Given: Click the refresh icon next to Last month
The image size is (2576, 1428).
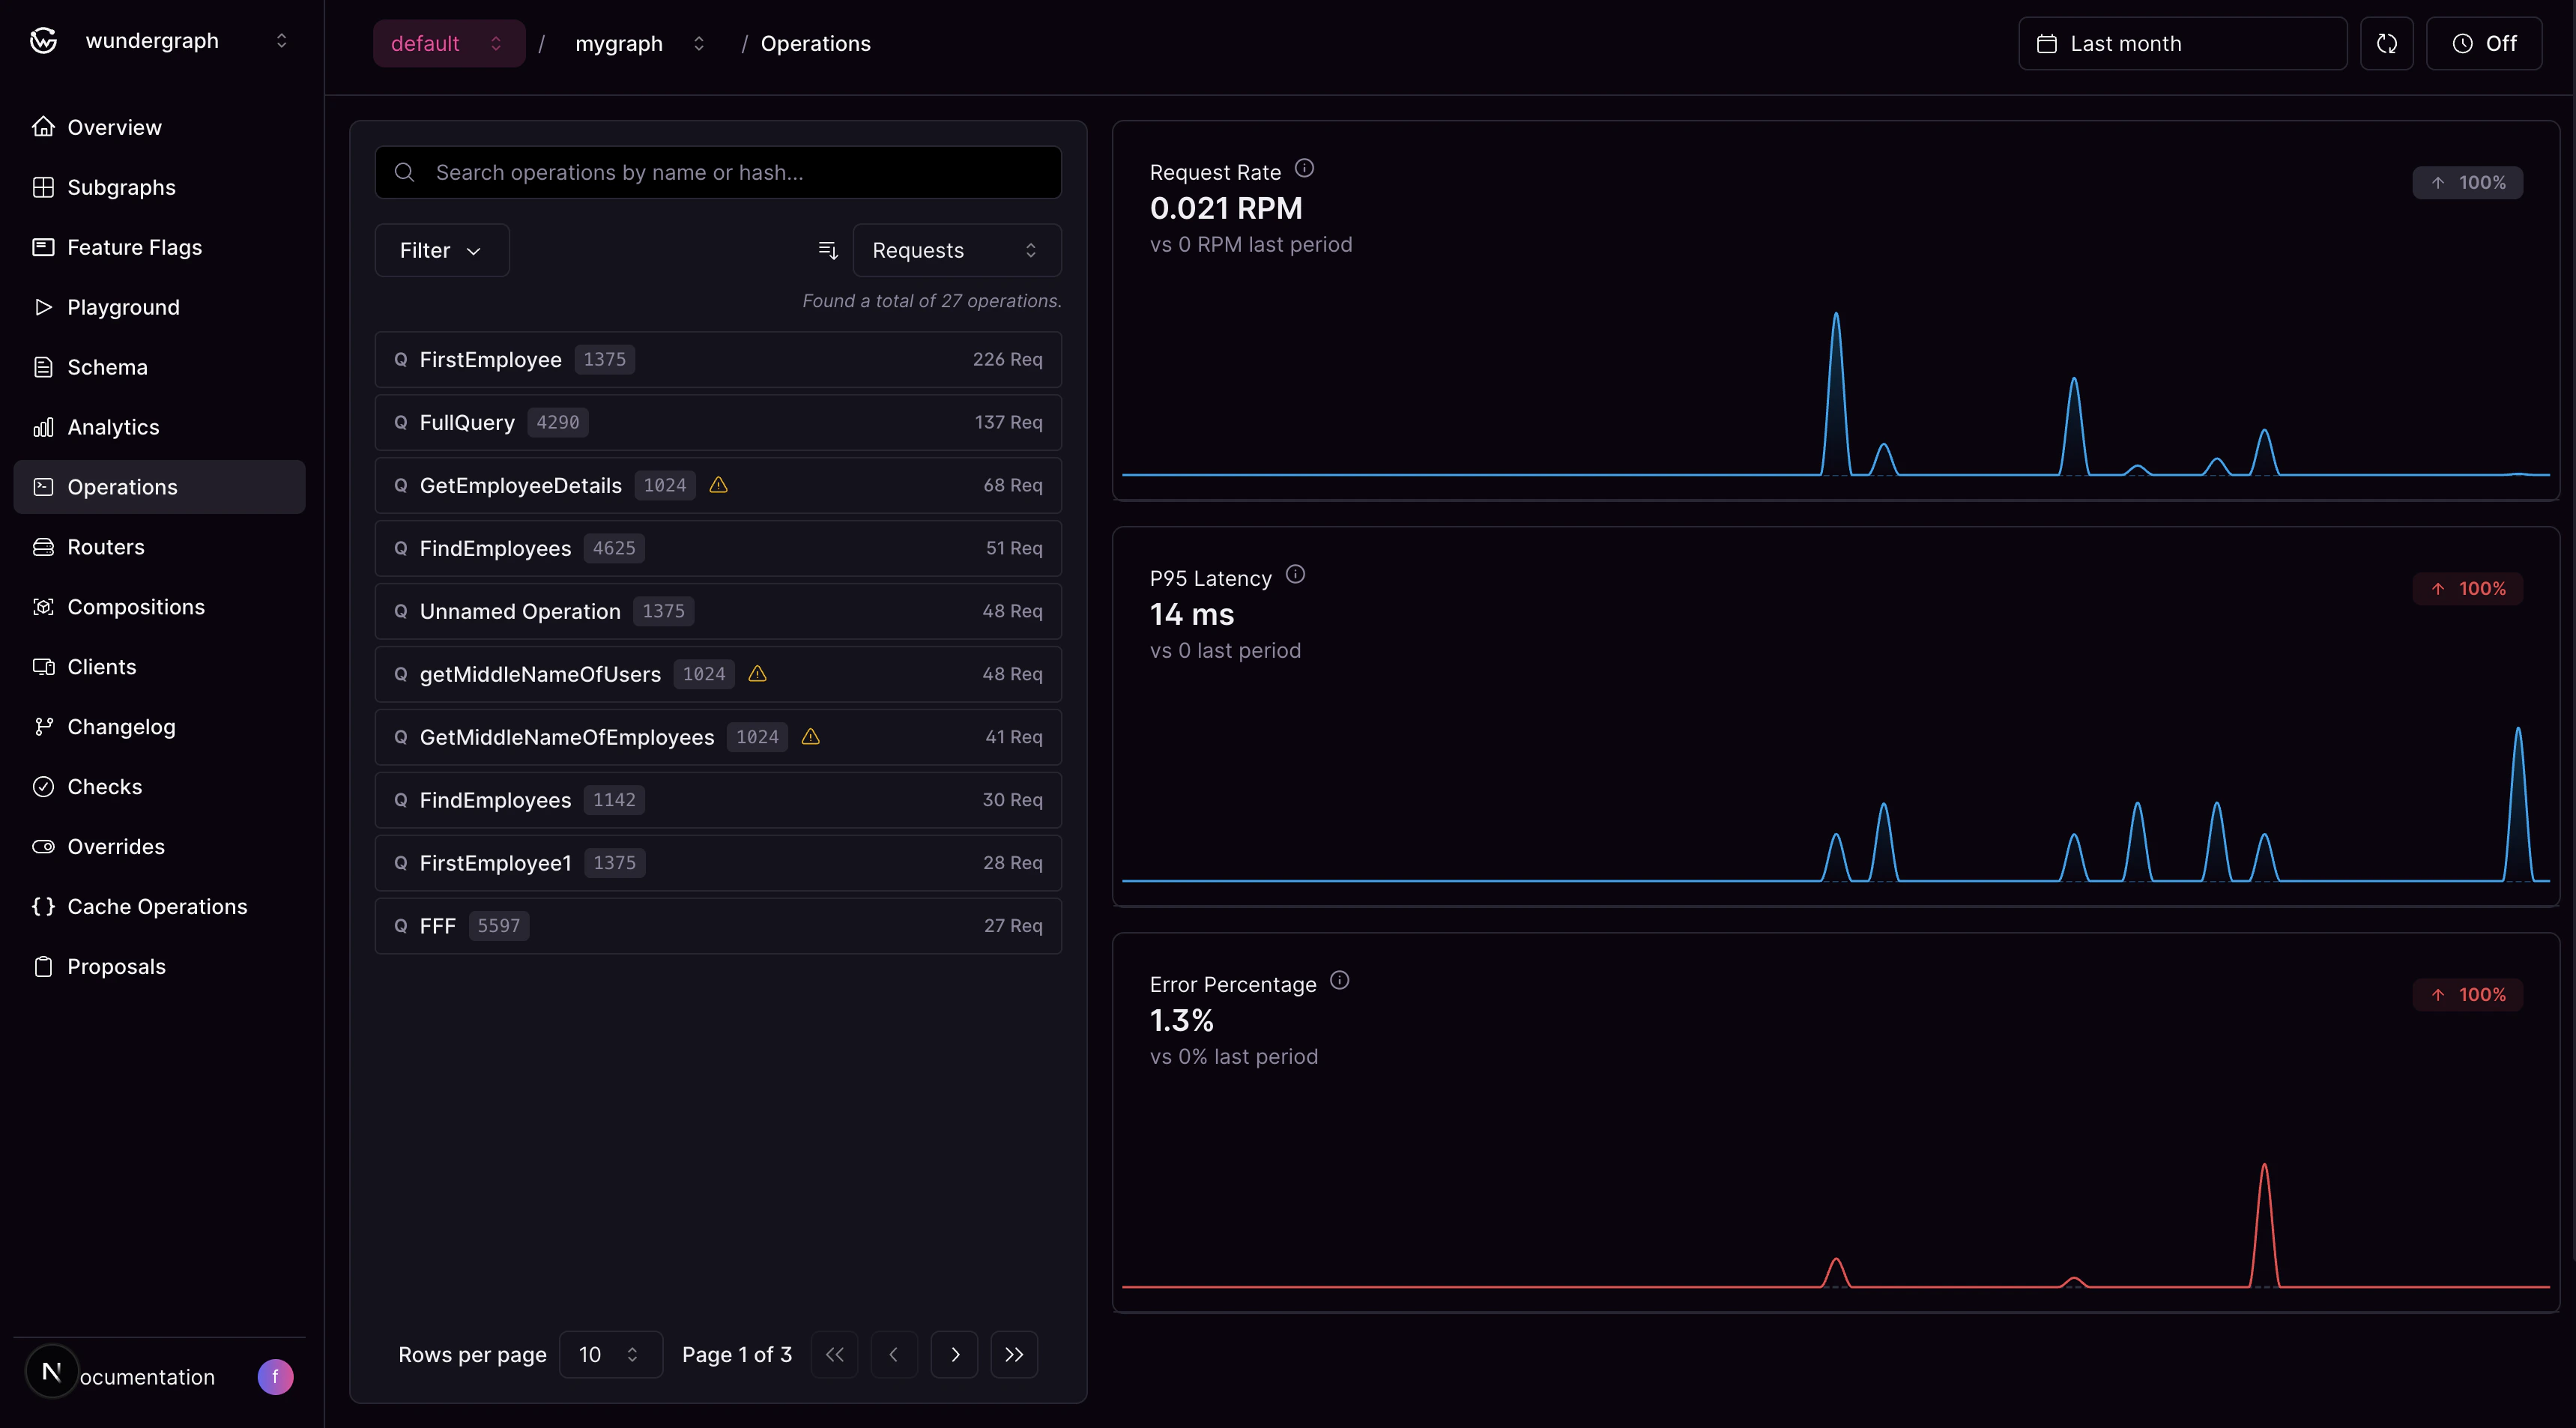Looking at the screenshot, I should (x=2386, y=43).
